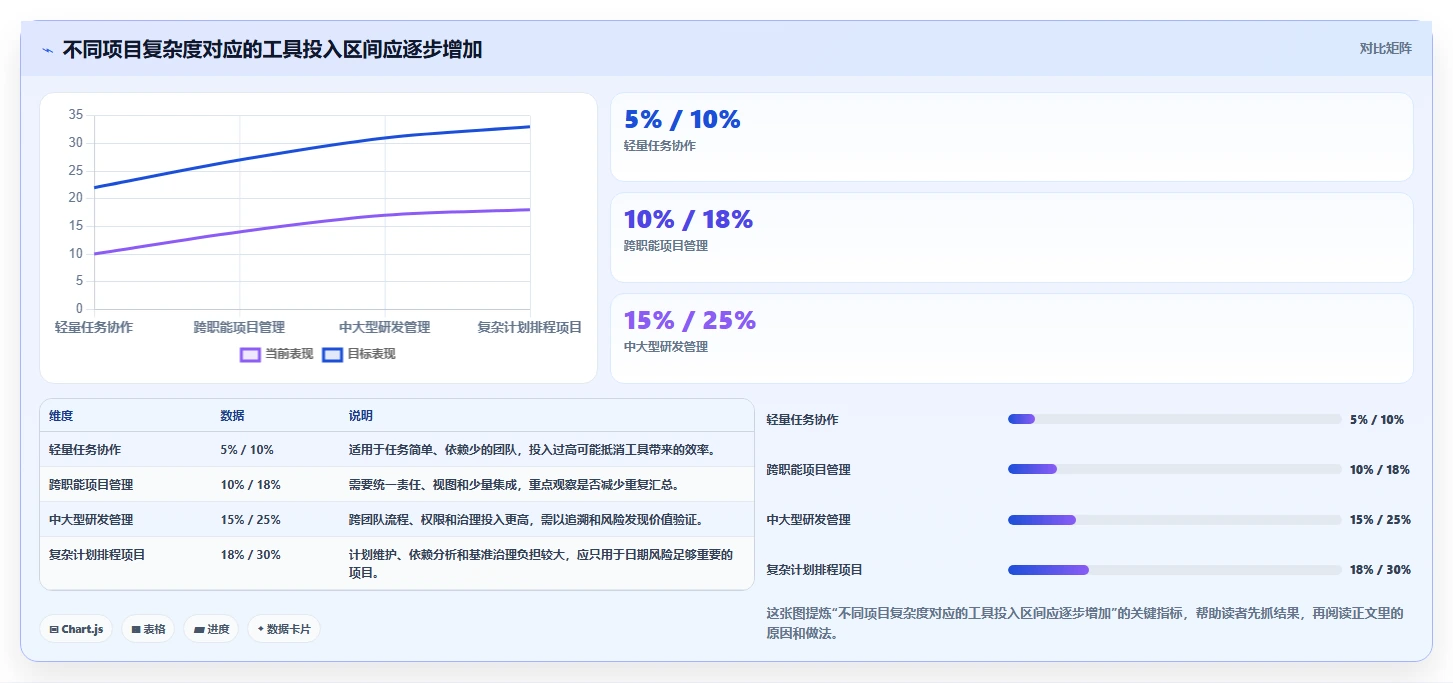Viewport: 1453px width, 683px height.
Task: Click the description starting 需要统一责任、视图和少量集成
Action: [514, 485]
